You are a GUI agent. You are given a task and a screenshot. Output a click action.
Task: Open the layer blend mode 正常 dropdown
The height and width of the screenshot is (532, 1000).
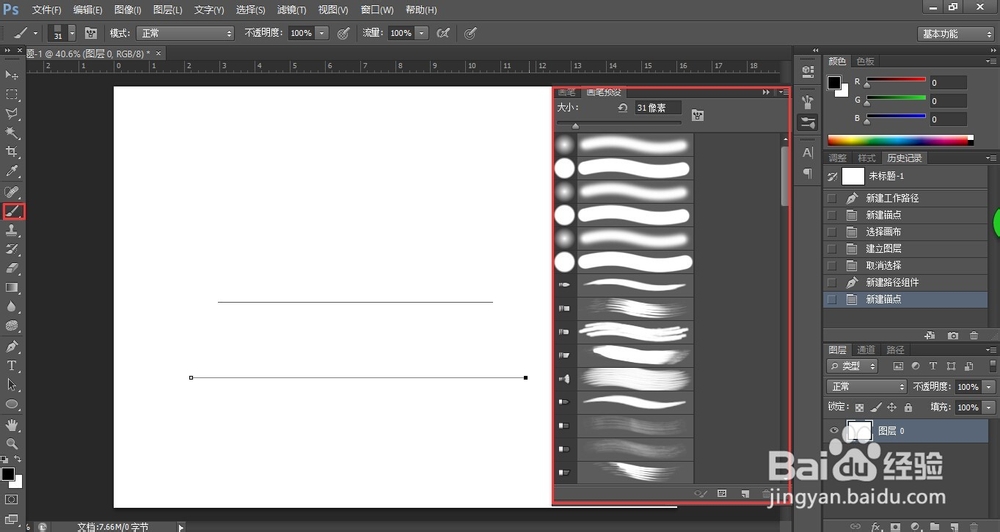[x=867, y=387]
